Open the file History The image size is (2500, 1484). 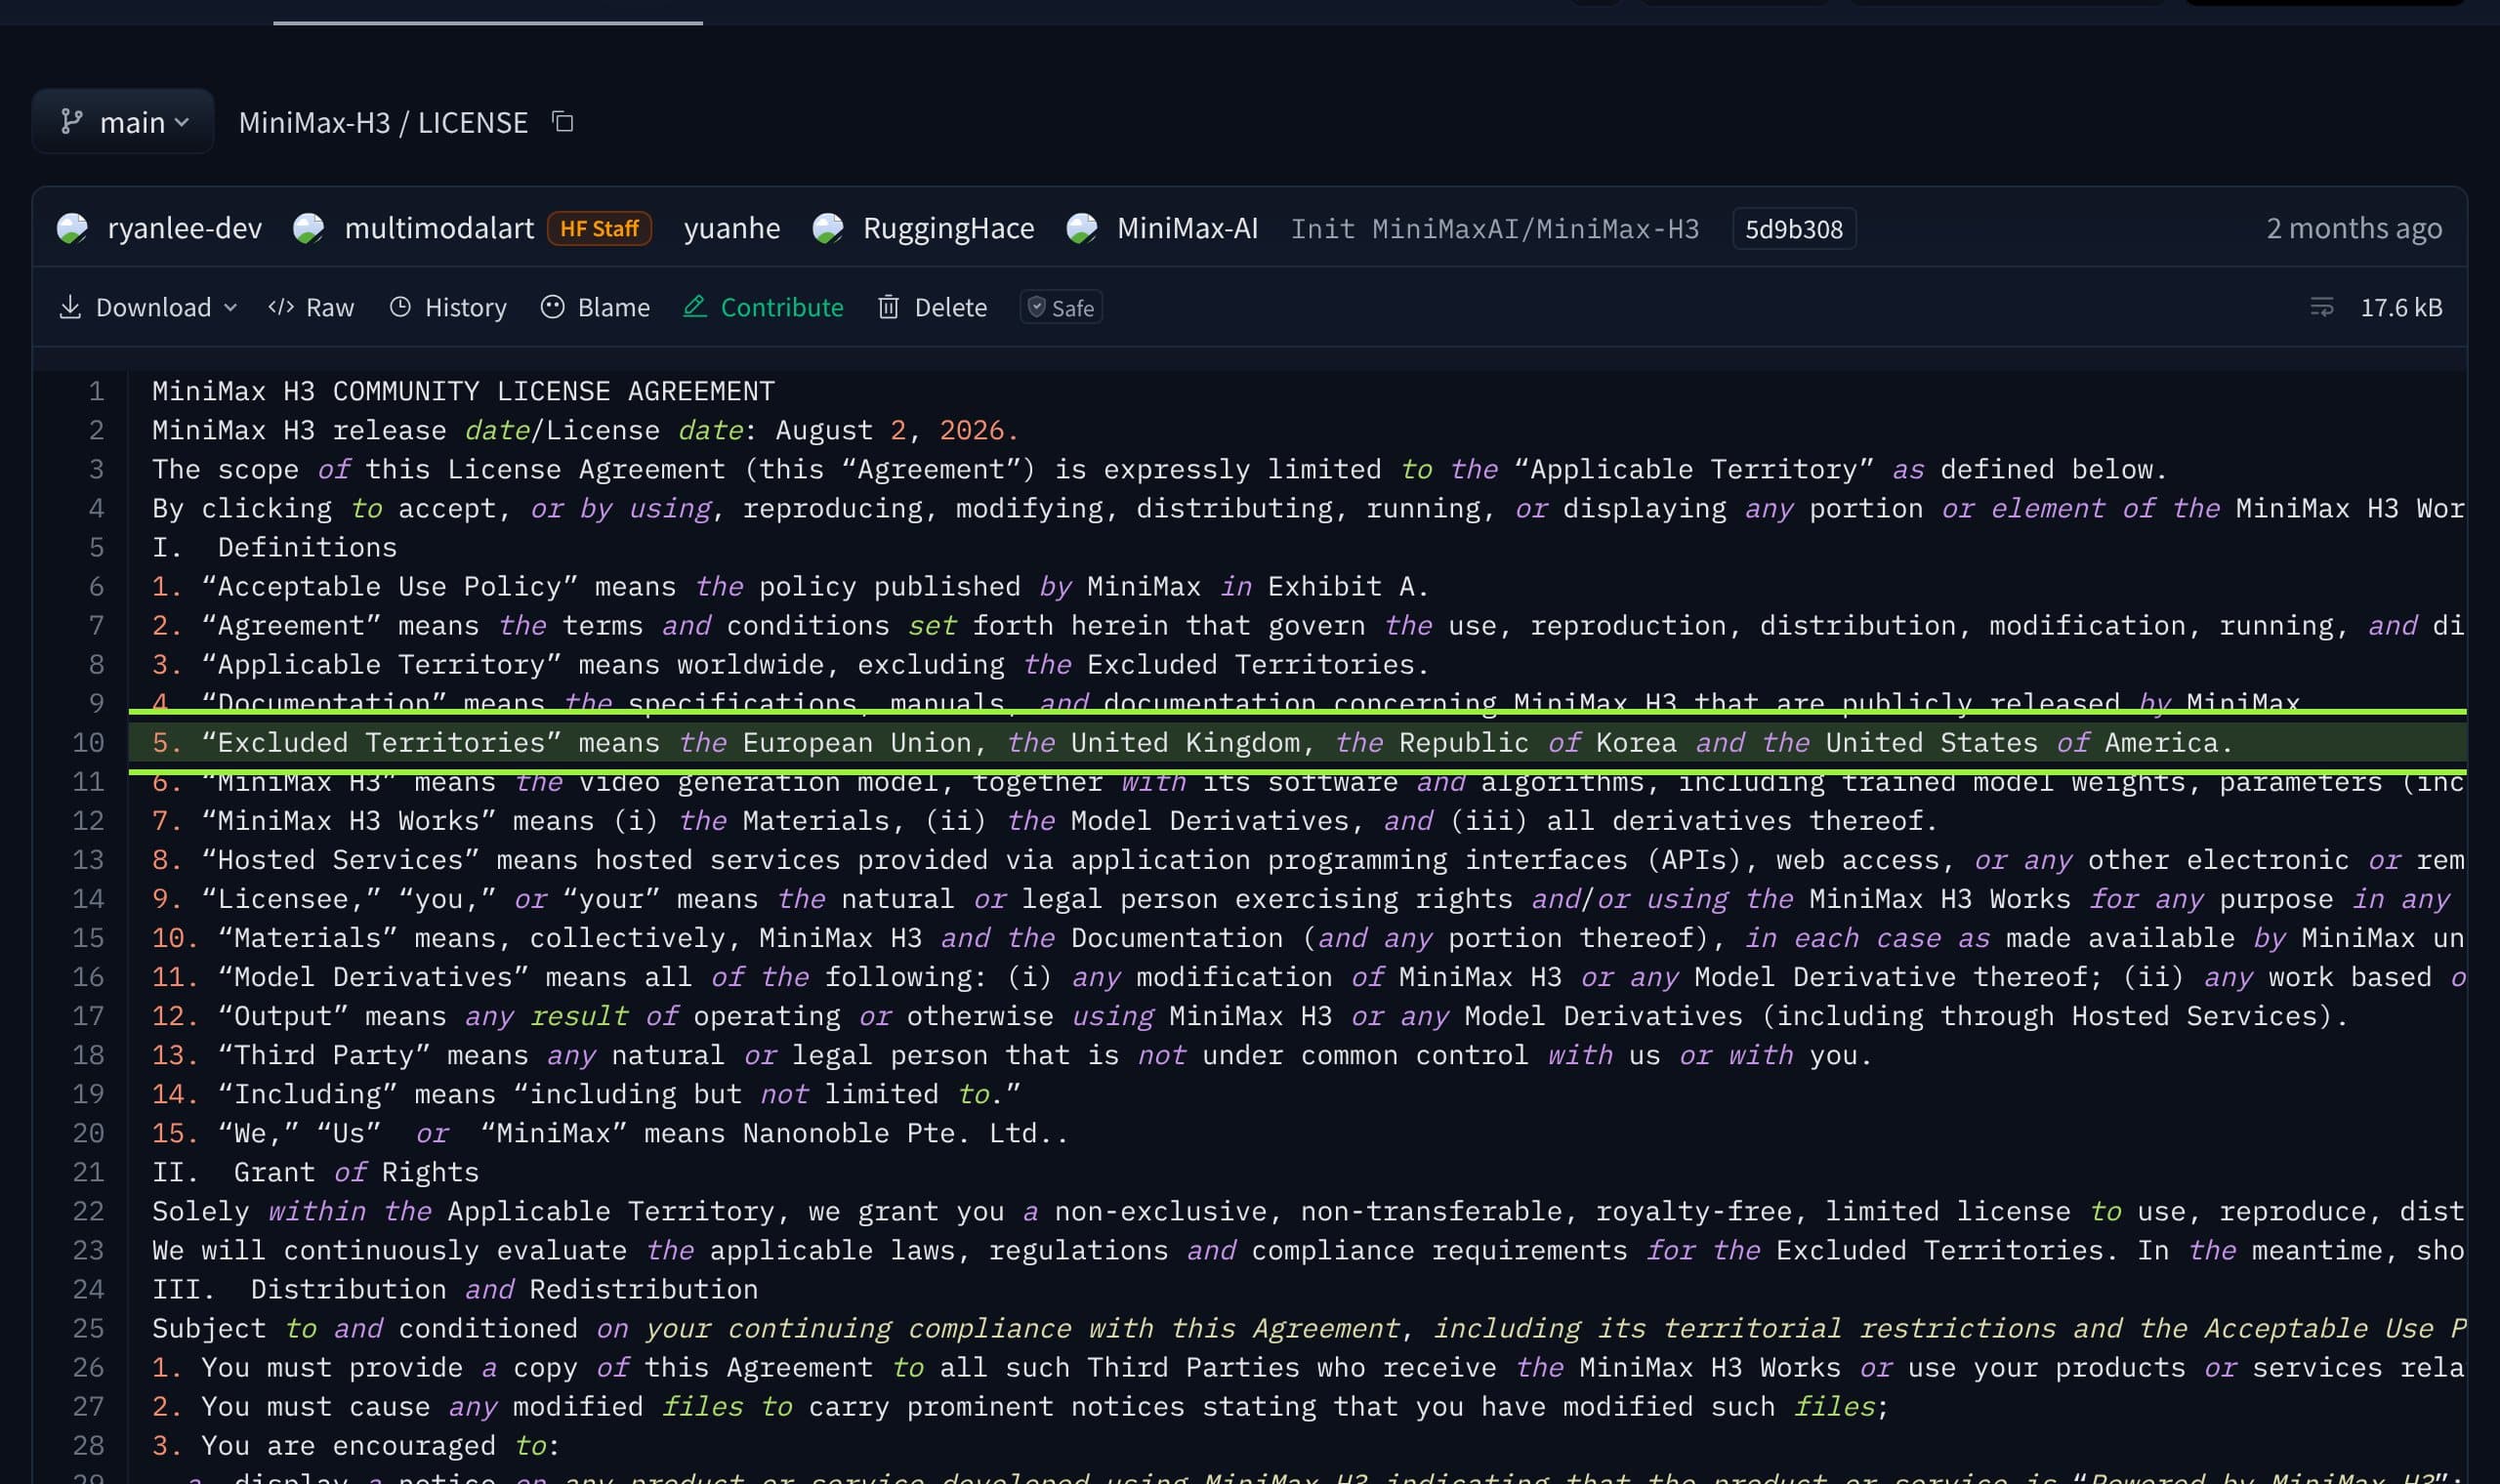pos(448,307)
